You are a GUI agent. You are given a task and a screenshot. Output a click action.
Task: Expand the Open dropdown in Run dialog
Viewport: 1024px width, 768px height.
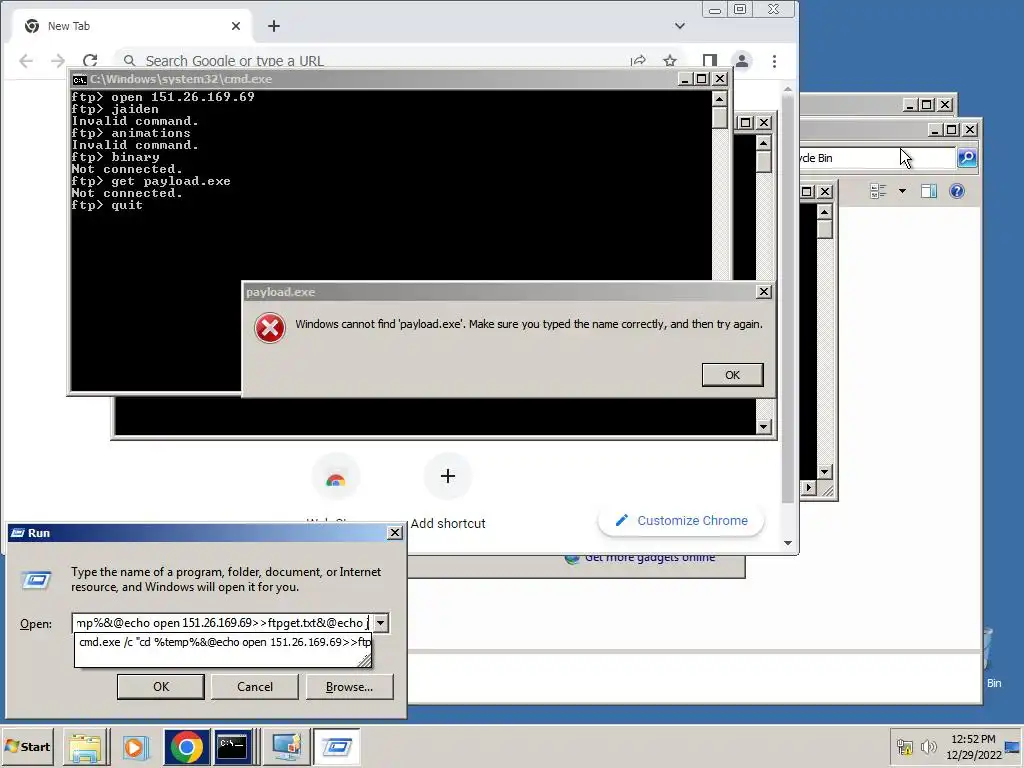coord(380,623)
